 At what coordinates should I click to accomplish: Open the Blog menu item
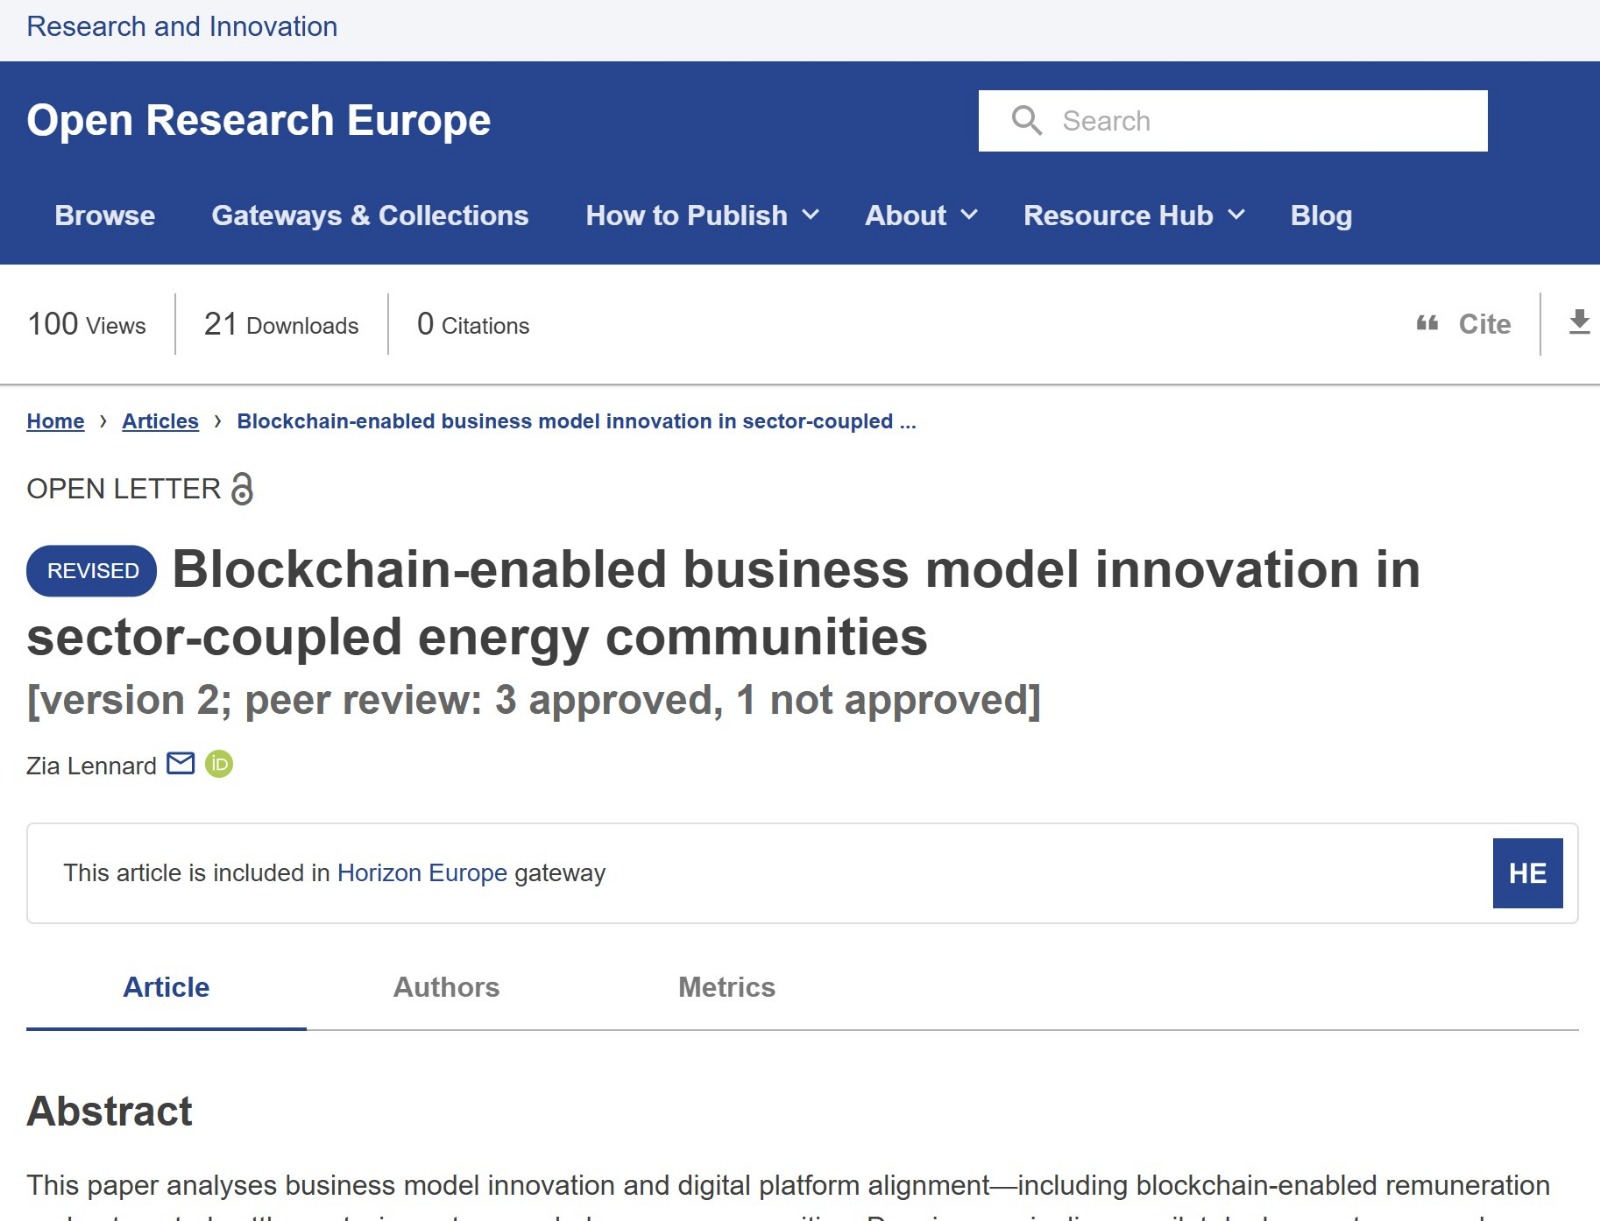click(x=1321, y=215)
